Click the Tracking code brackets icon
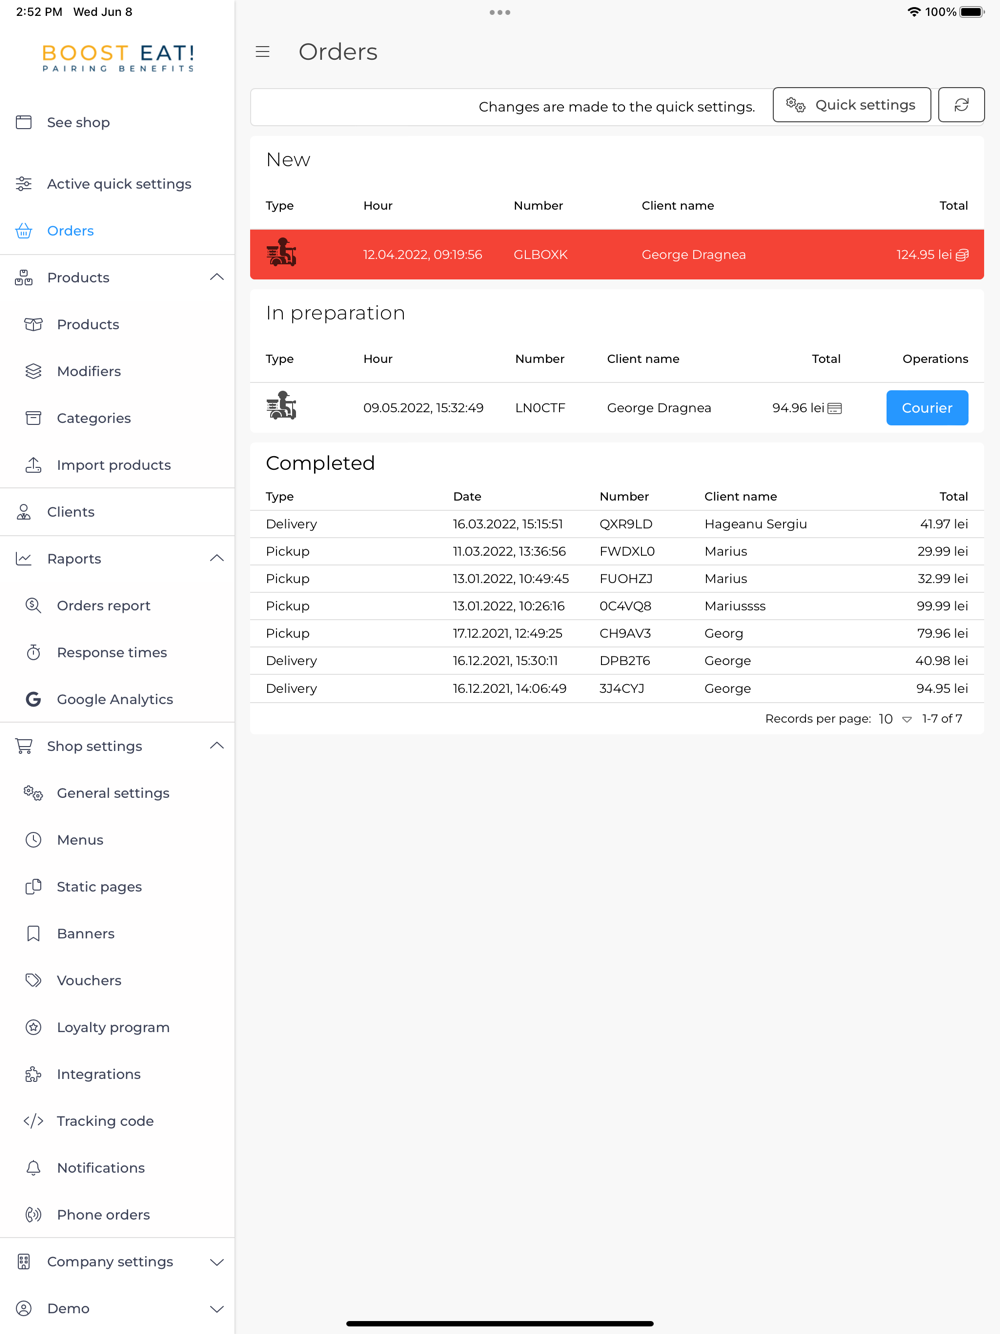The image size is (1000, 1334). (33, 1121)
